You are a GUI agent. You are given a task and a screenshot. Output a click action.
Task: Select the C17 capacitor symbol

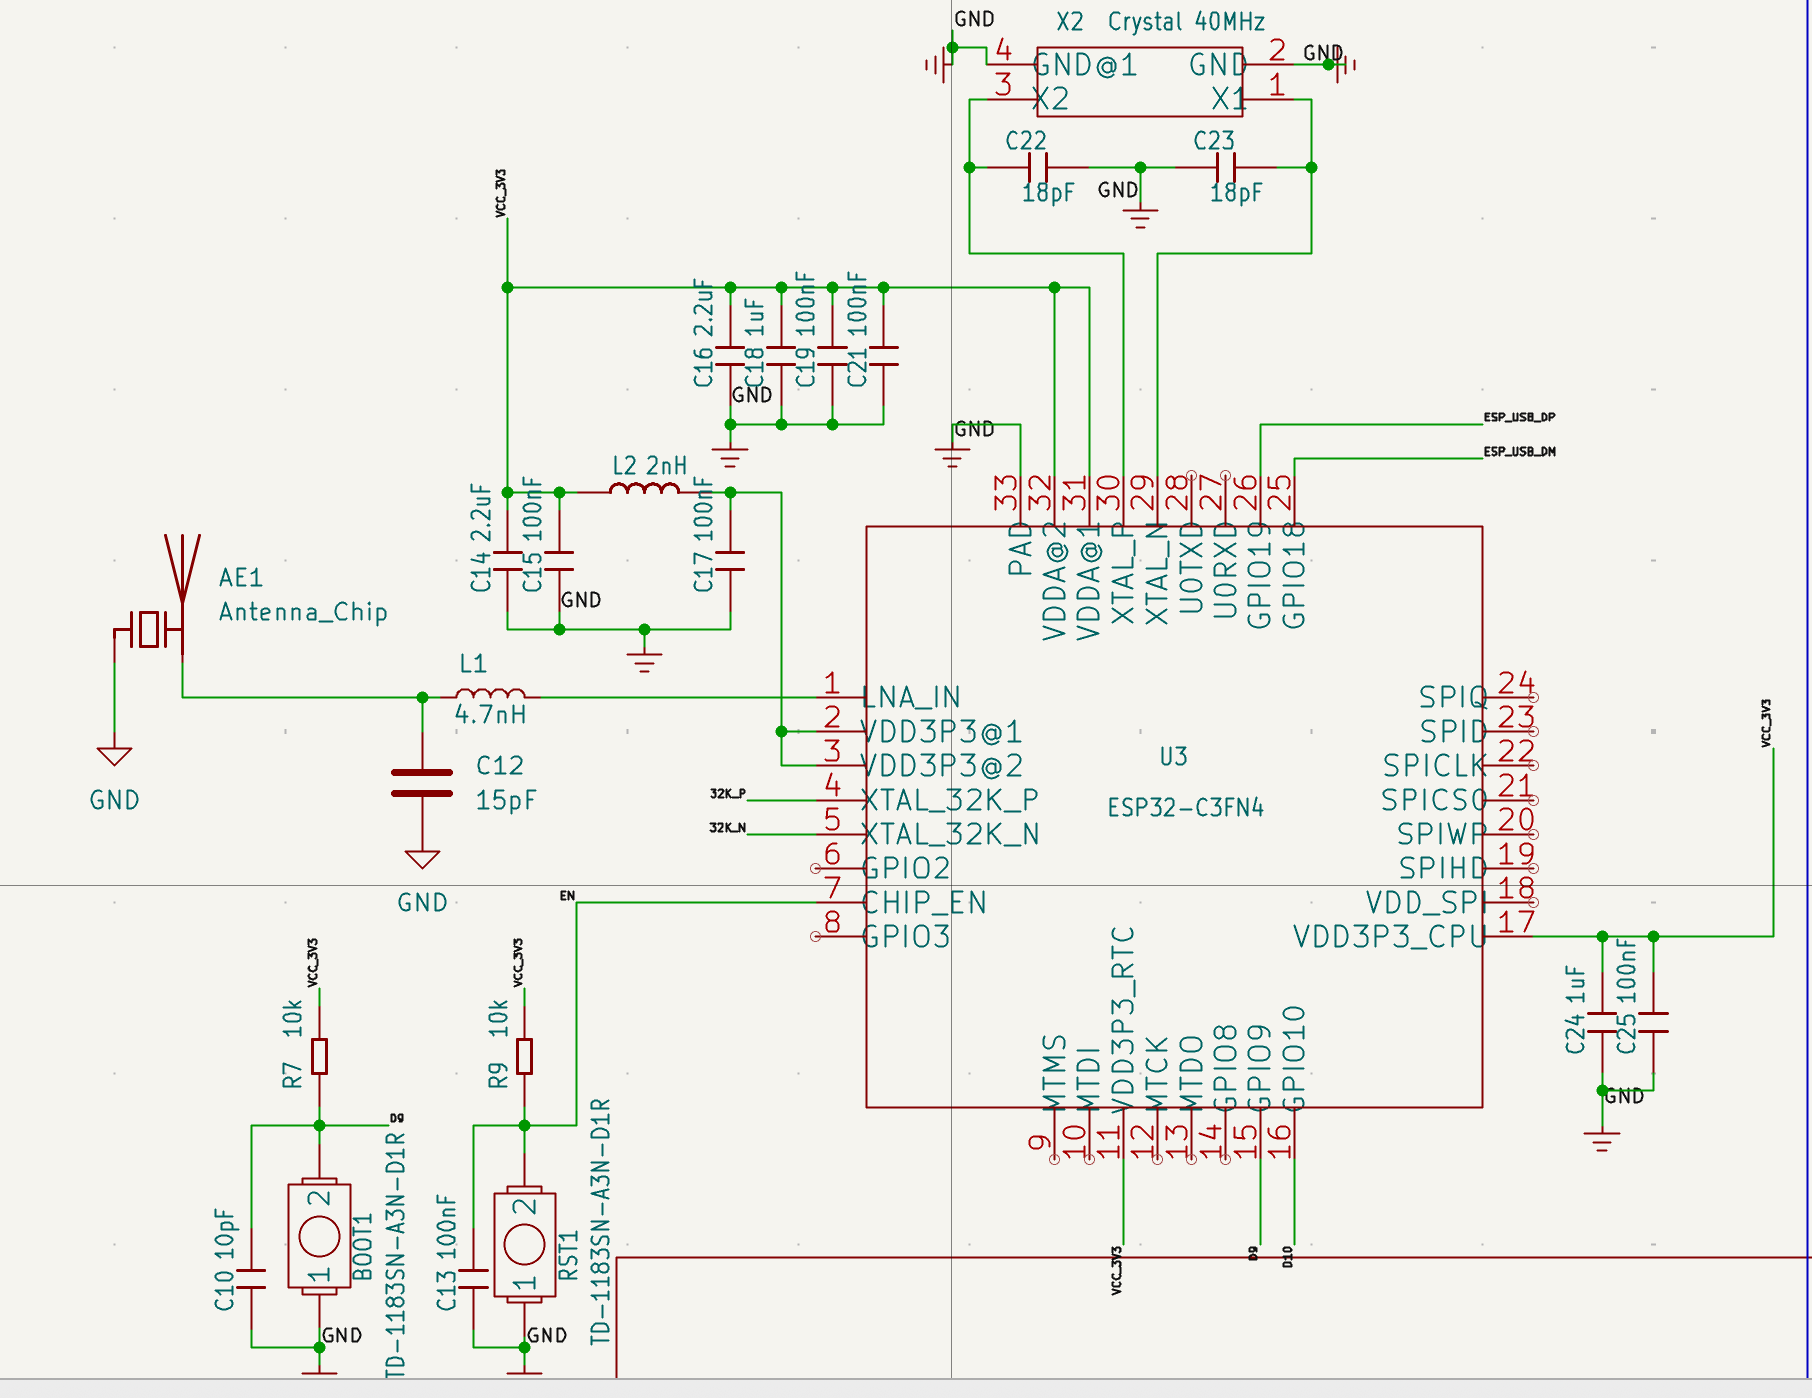730,561
